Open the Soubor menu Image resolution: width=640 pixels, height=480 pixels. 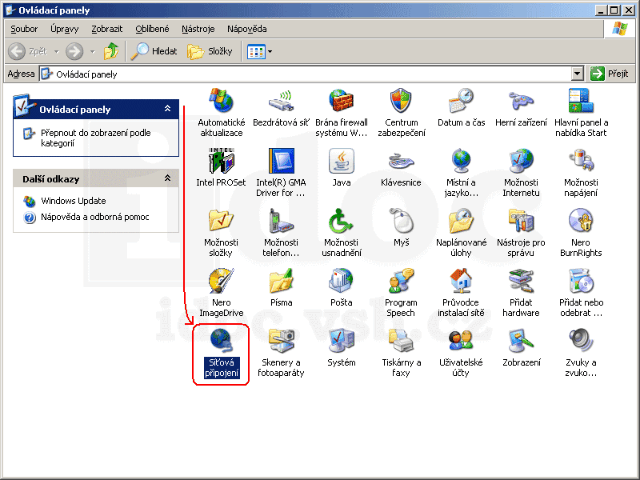(24, 29)
